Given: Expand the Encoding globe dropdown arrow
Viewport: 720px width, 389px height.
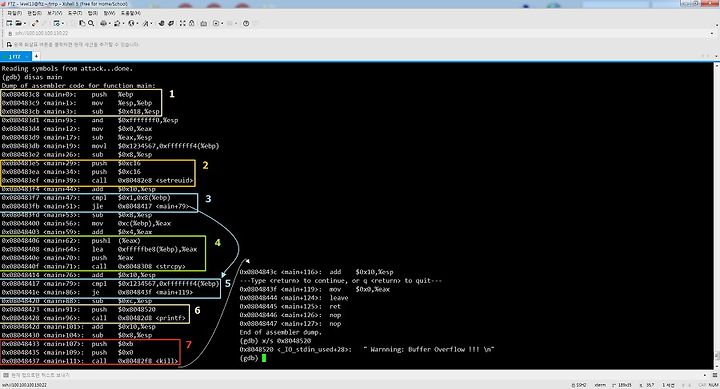Looking at the screenshot, I should [x=138, y=23].
